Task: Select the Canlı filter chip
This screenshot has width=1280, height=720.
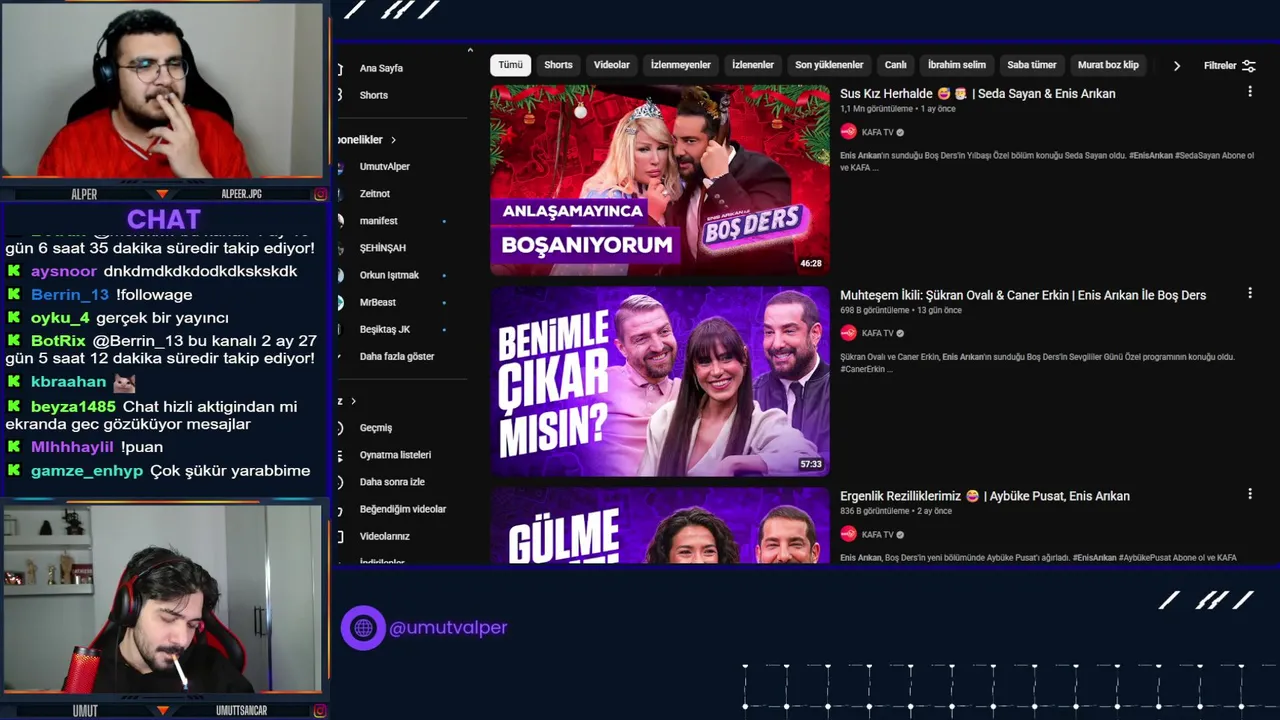Action: tap(896, 65)
